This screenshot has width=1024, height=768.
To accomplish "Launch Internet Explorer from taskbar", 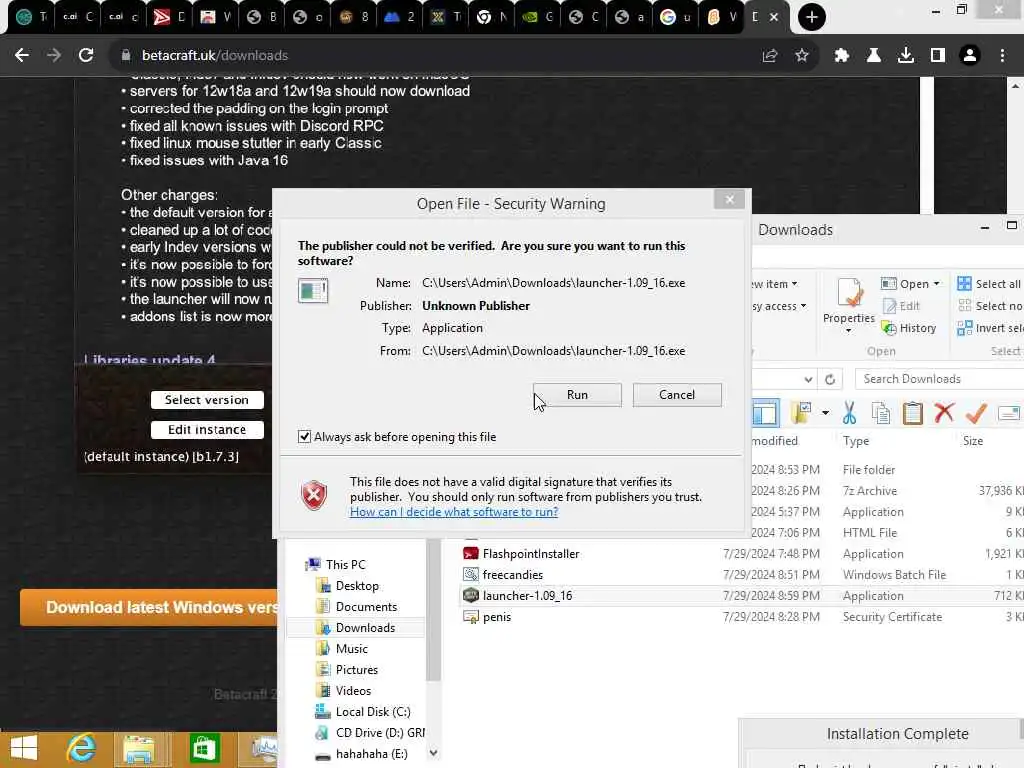I will click(81, 748).
